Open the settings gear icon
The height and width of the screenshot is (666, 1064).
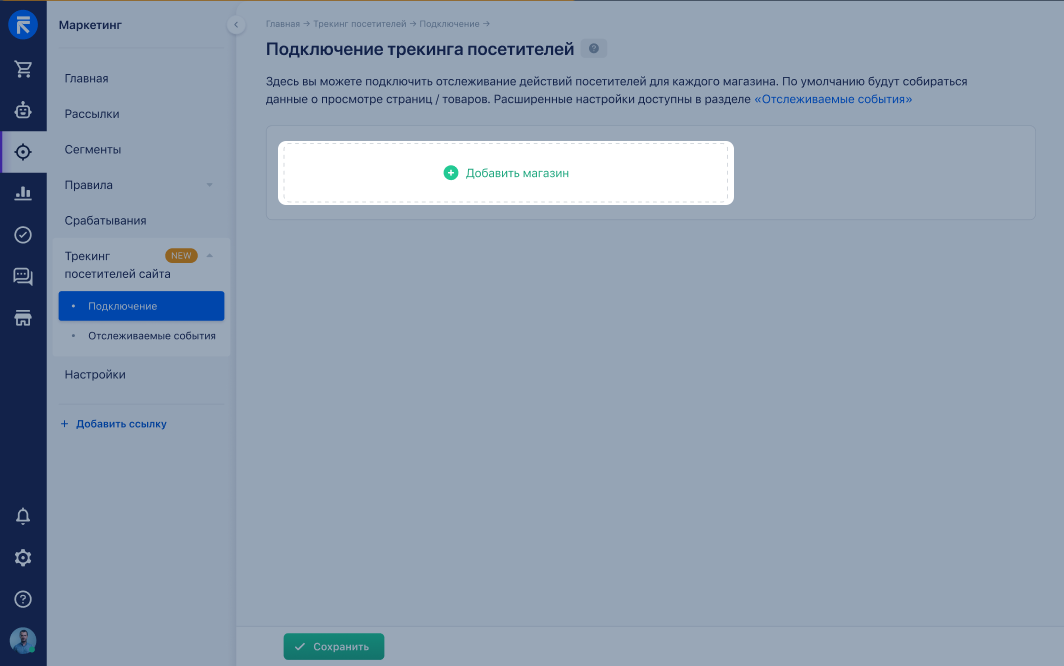(x=23, y=558)
